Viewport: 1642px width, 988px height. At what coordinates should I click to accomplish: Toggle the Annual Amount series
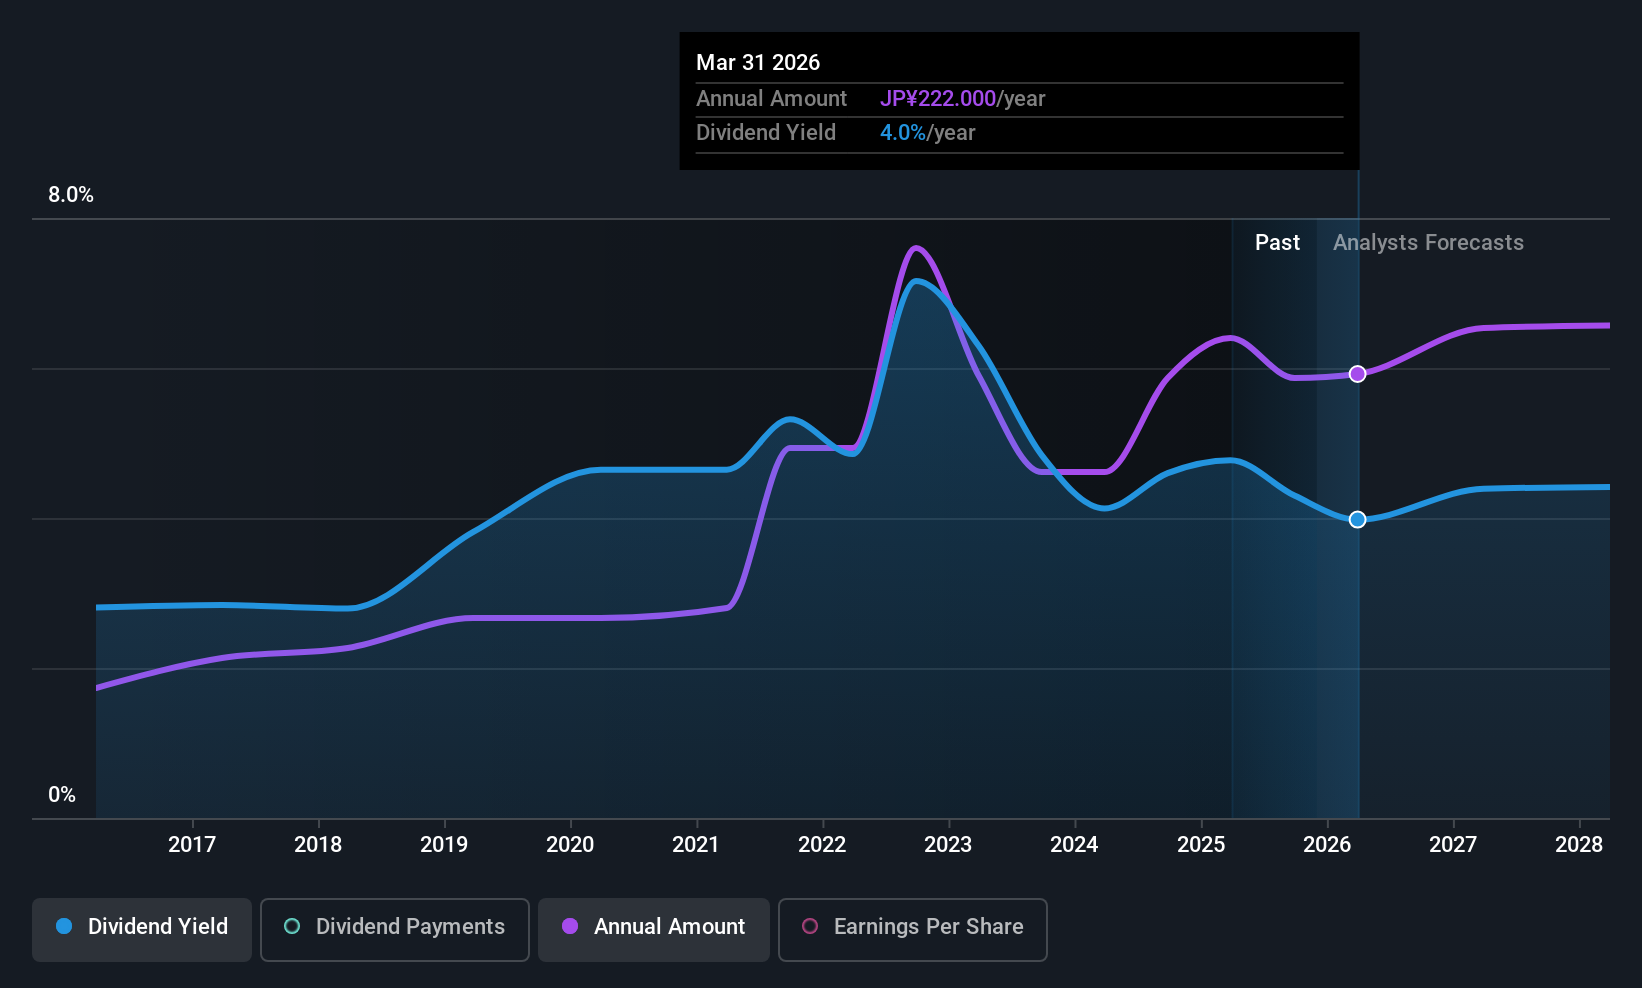(x=654, y=928)
